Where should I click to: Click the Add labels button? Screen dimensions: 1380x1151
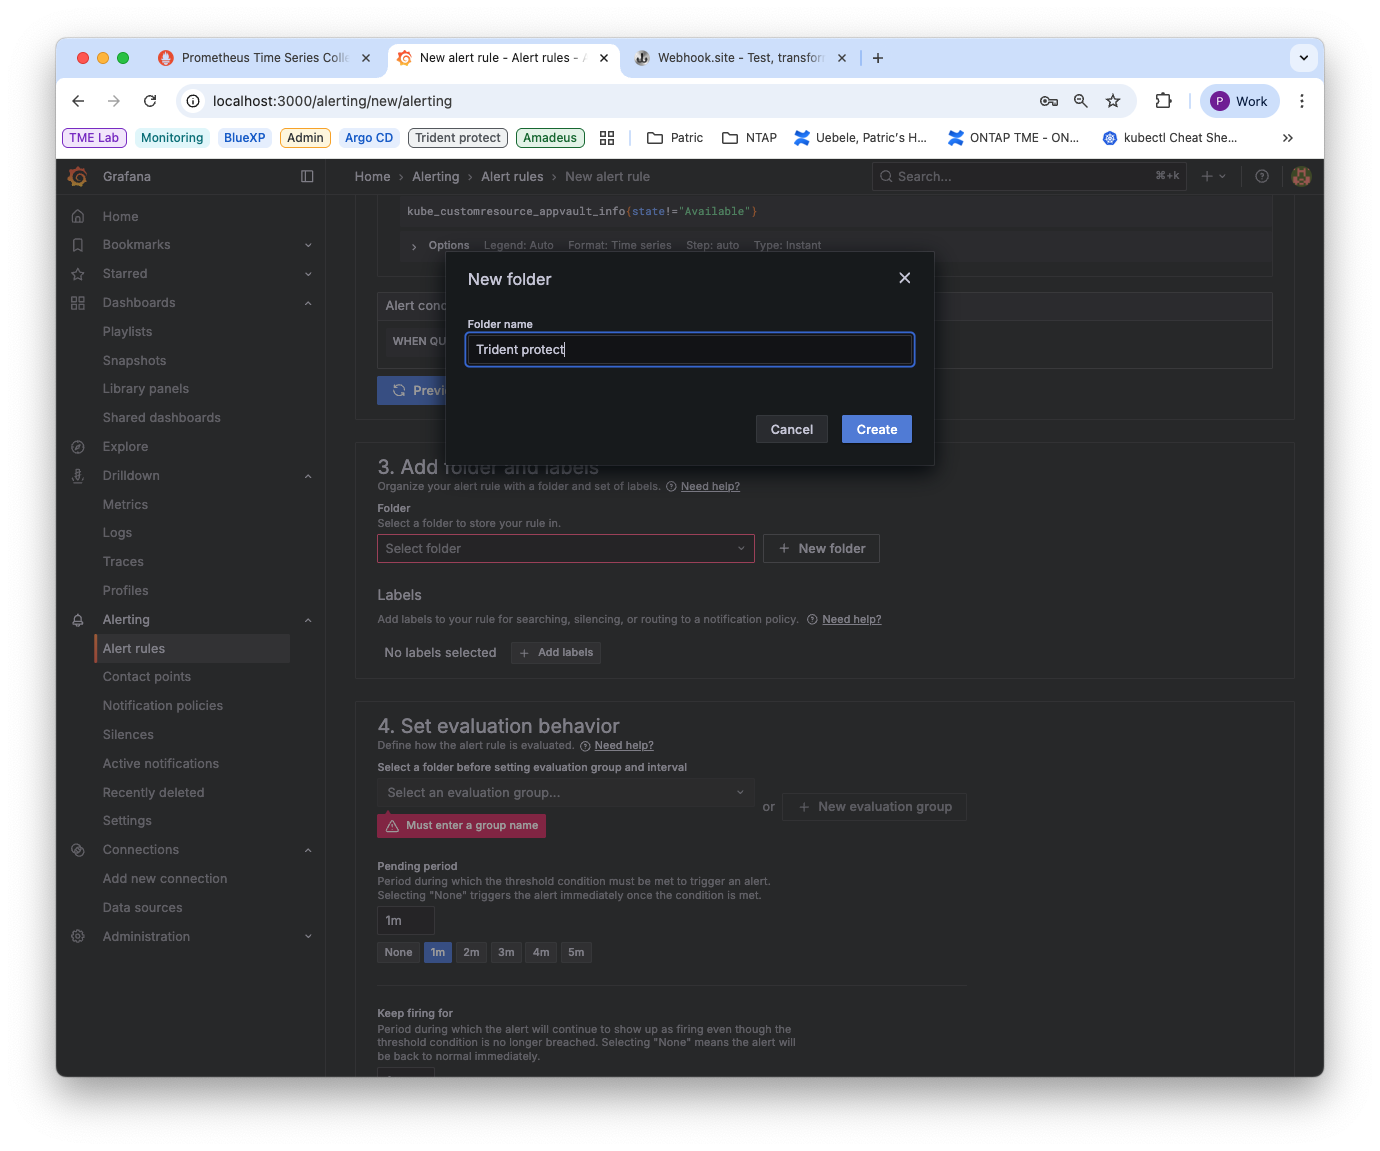coord(556,652)
